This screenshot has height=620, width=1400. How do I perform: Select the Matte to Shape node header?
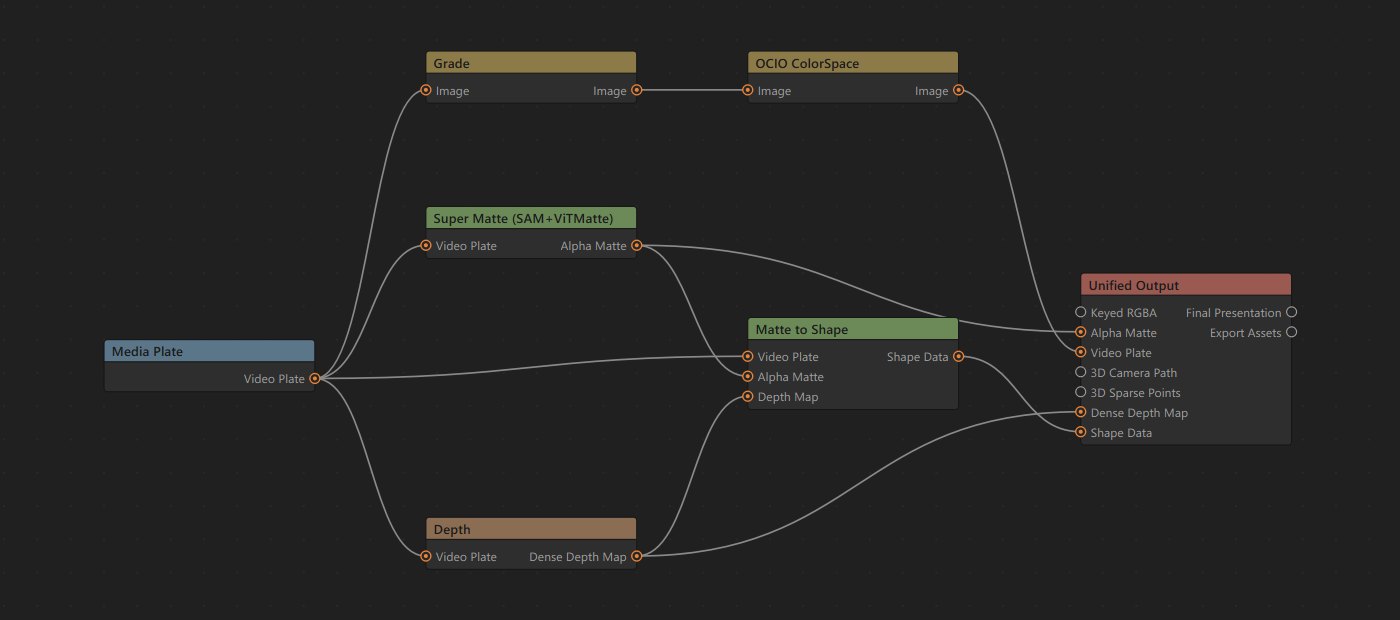pyautogui.click(x=853, y=329)
